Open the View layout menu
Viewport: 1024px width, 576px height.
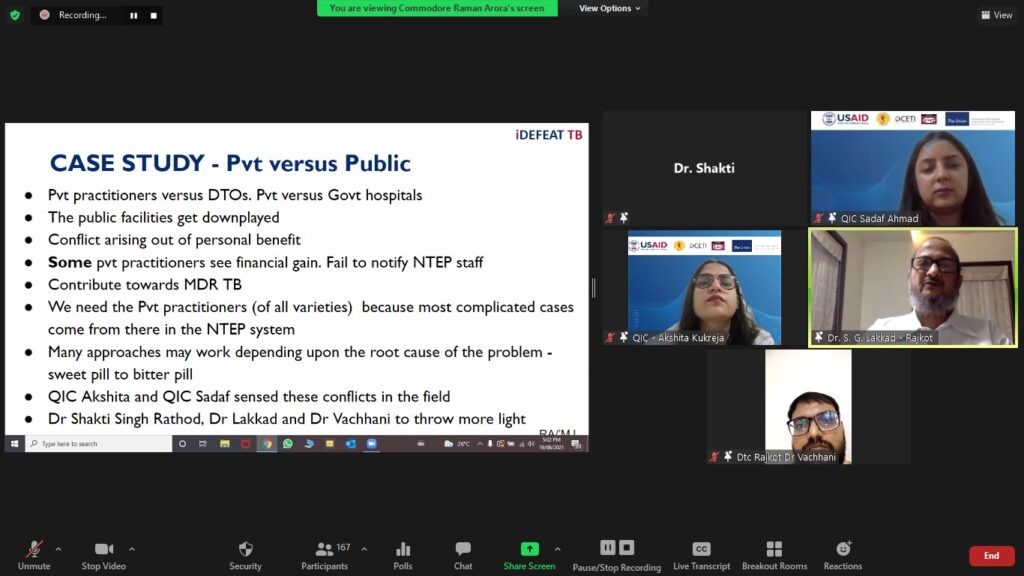pyautogui.click(x=996, y=15)
